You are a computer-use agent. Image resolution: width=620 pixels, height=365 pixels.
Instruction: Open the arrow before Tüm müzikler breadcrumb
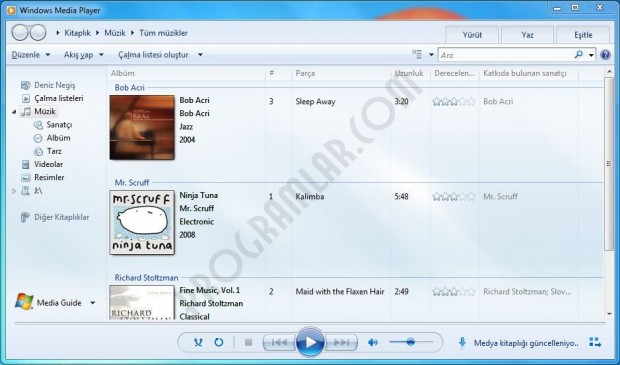click(x=132, y=33)
